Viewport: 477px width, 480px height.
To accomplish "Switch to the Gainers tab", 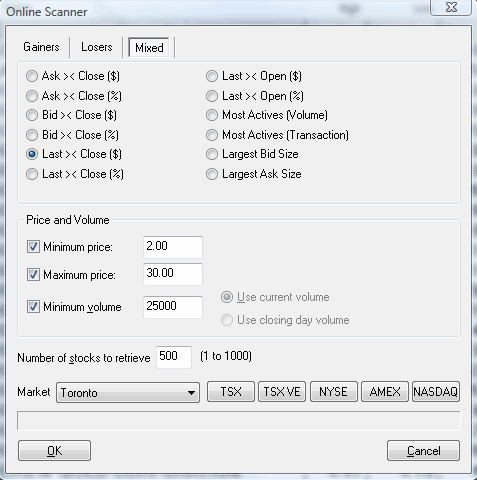I will coord(41,47).
